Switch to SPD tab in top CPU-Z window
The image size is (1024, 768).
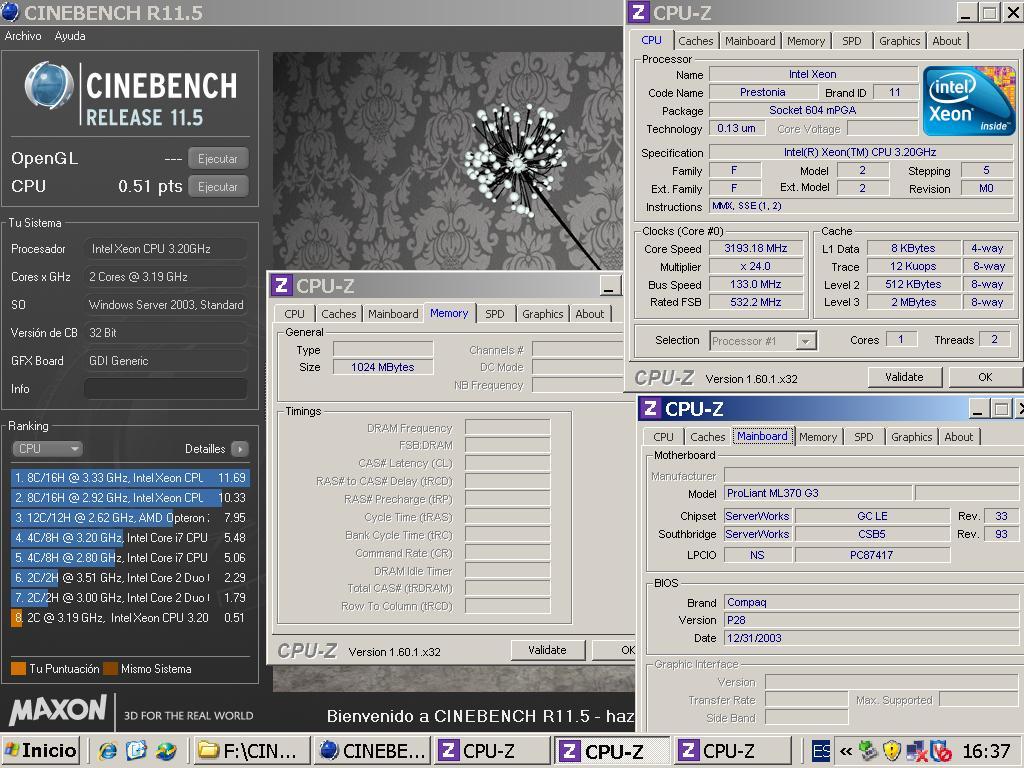point(852,41)
